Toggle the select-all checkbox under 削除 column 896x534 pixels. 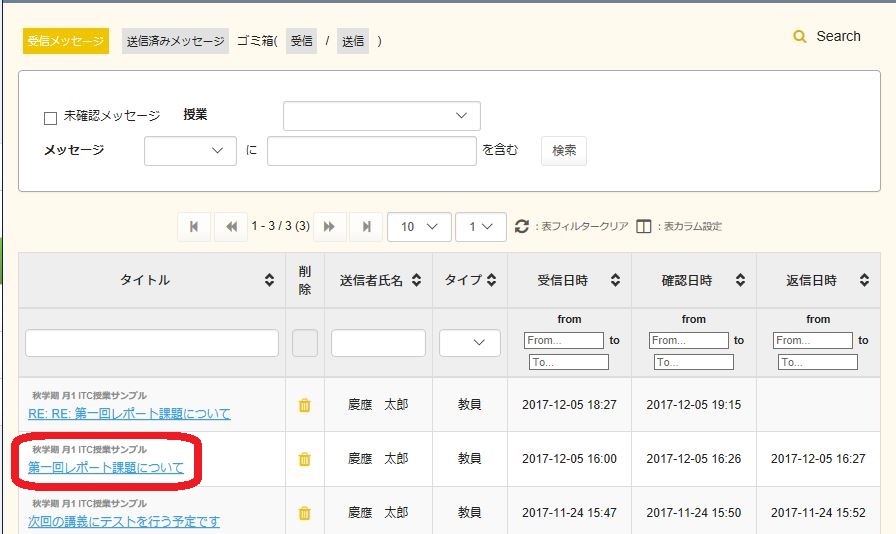[x=305, y=343]
